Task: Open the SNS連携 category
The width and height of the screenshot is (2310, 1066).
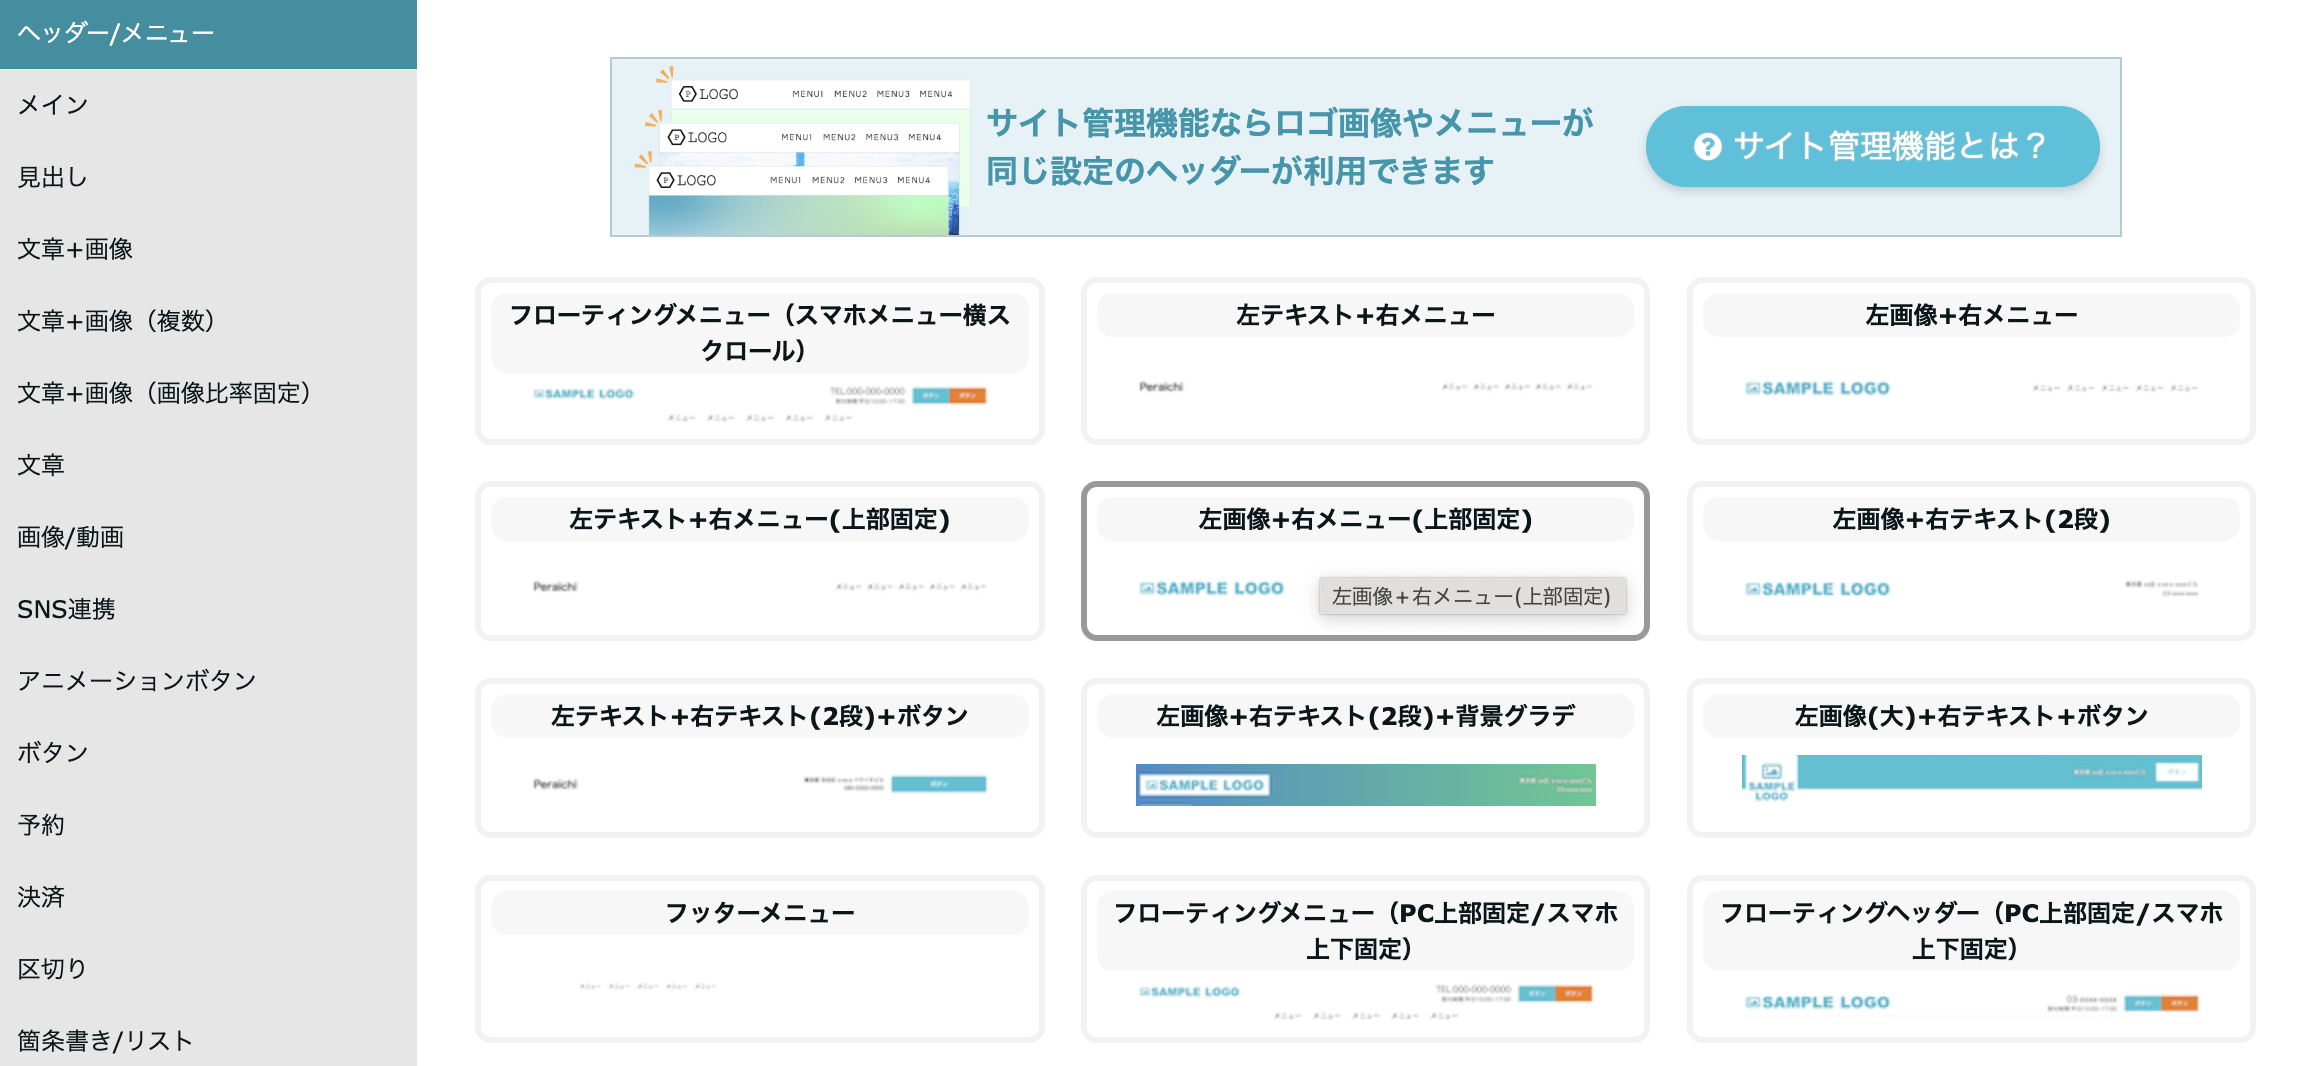Action: (66, 609)
